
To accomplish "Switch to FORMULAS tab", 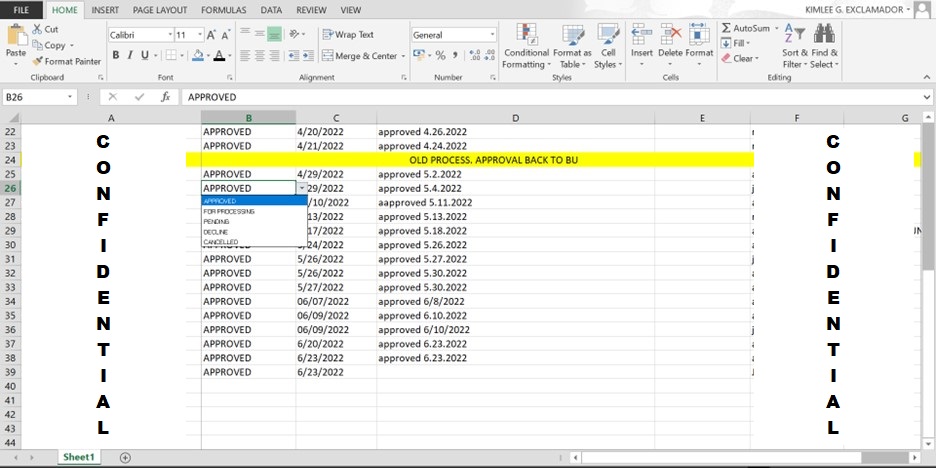I will point(224,10).
